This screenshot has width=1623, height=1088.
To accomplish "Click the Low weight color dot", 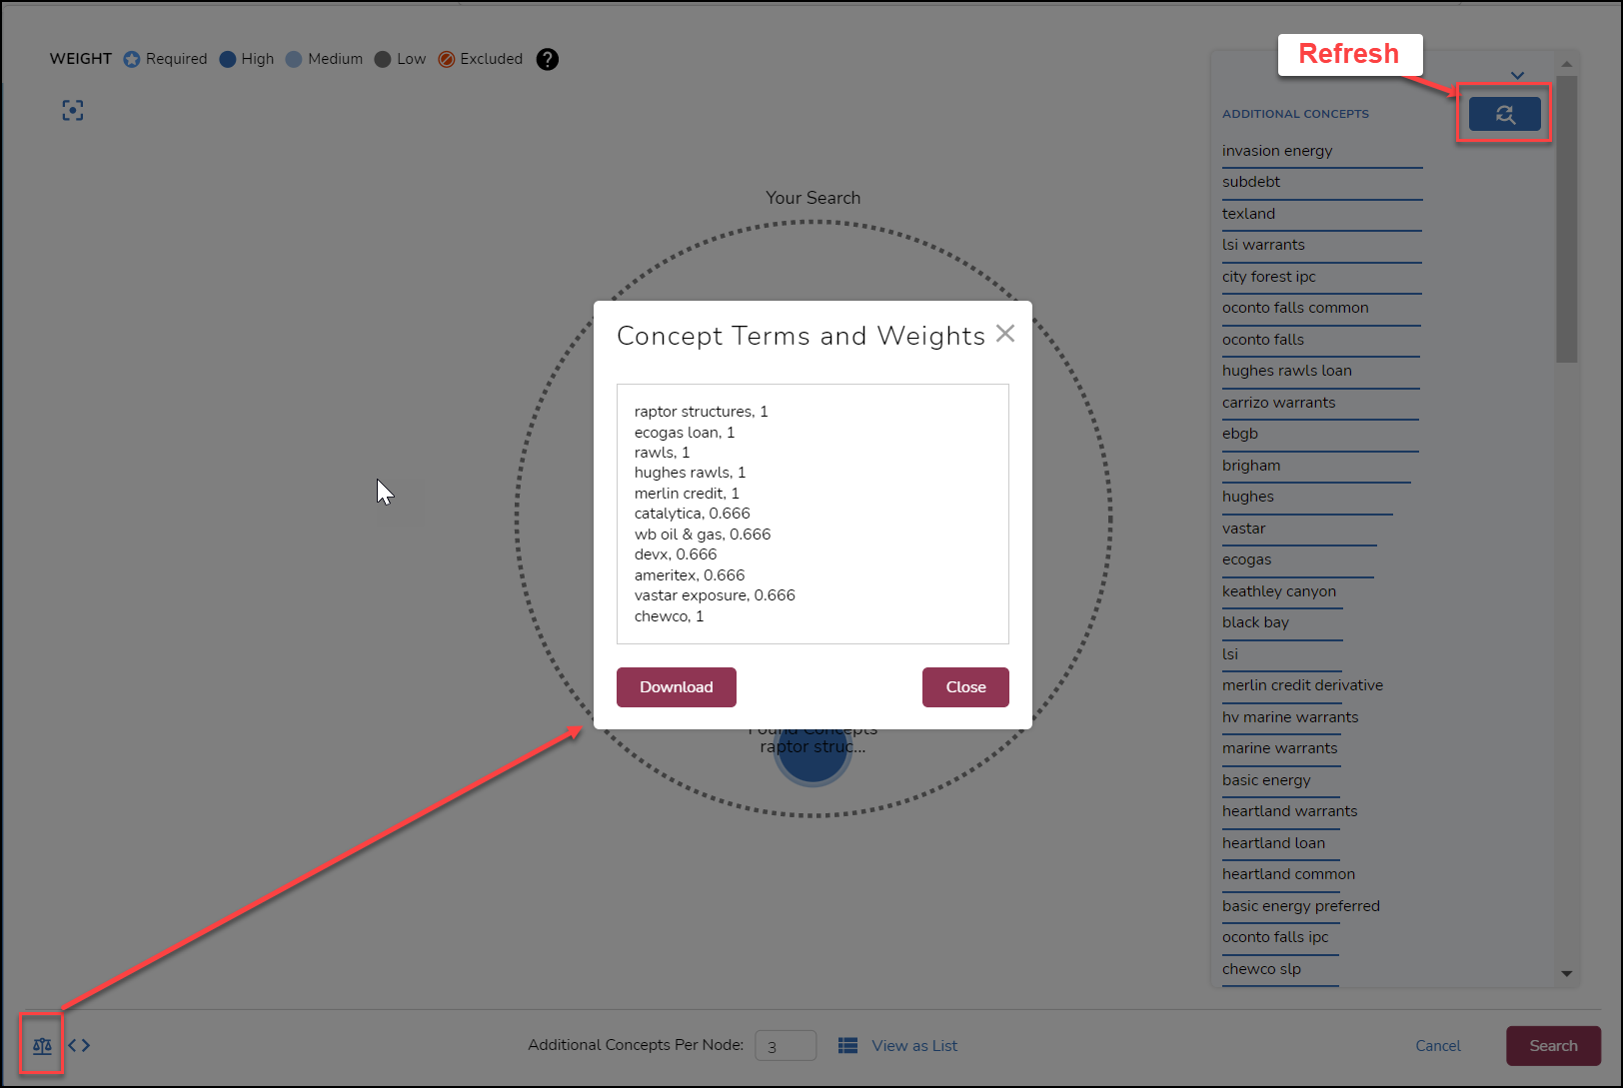I will pyautogui.click(x=383, y=59).
